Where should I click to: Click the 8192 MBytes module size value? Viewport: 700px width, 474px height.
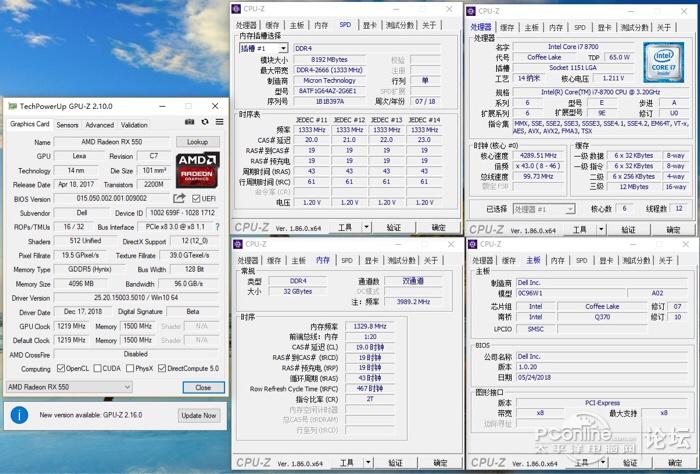[x=329, y=59]
